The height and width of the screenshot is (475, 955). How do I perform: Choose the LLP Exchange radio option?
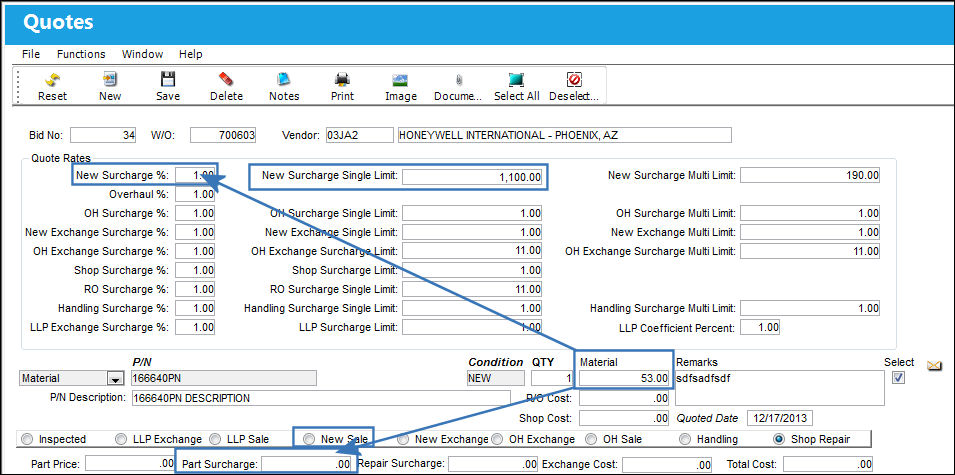pos(121,439)
